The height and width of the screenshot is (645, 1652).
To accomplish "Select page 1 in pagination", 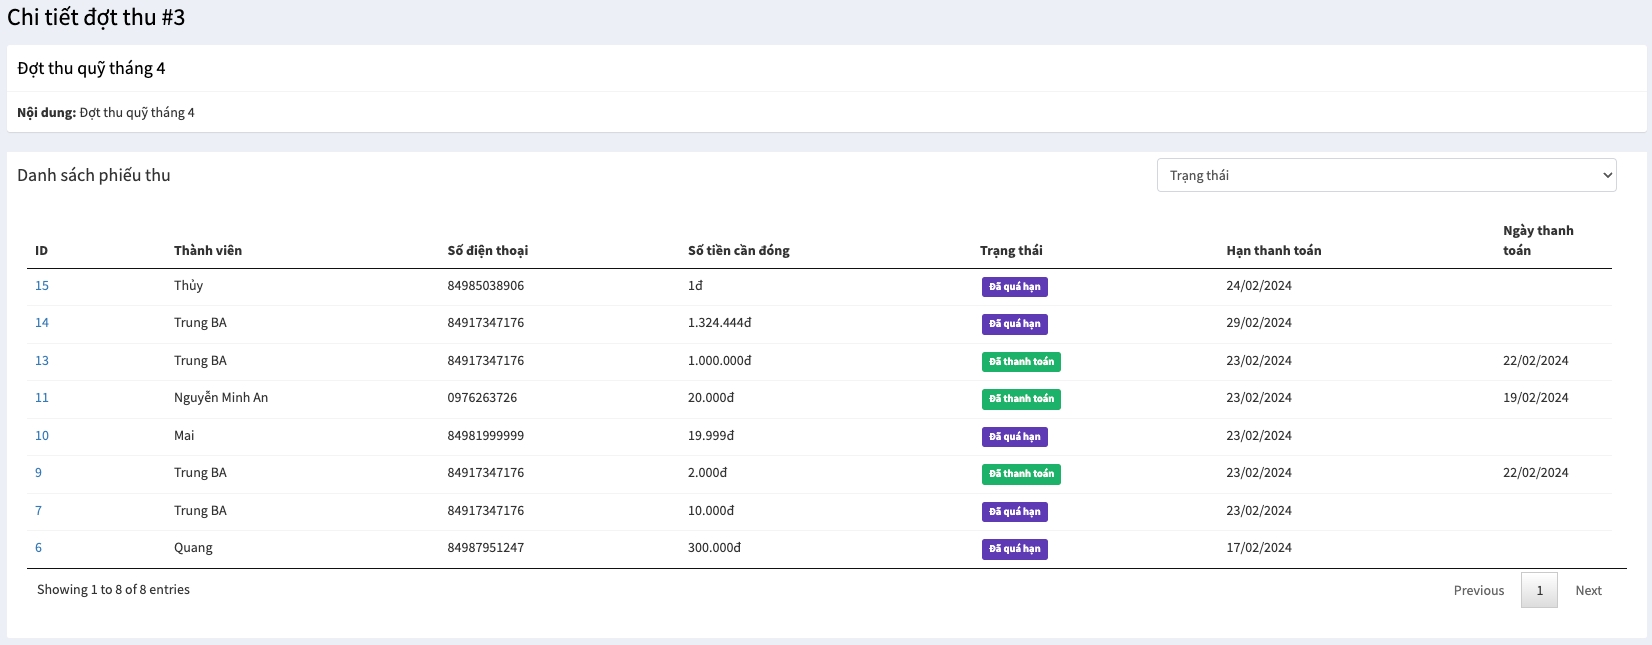I will [1539, 591].
